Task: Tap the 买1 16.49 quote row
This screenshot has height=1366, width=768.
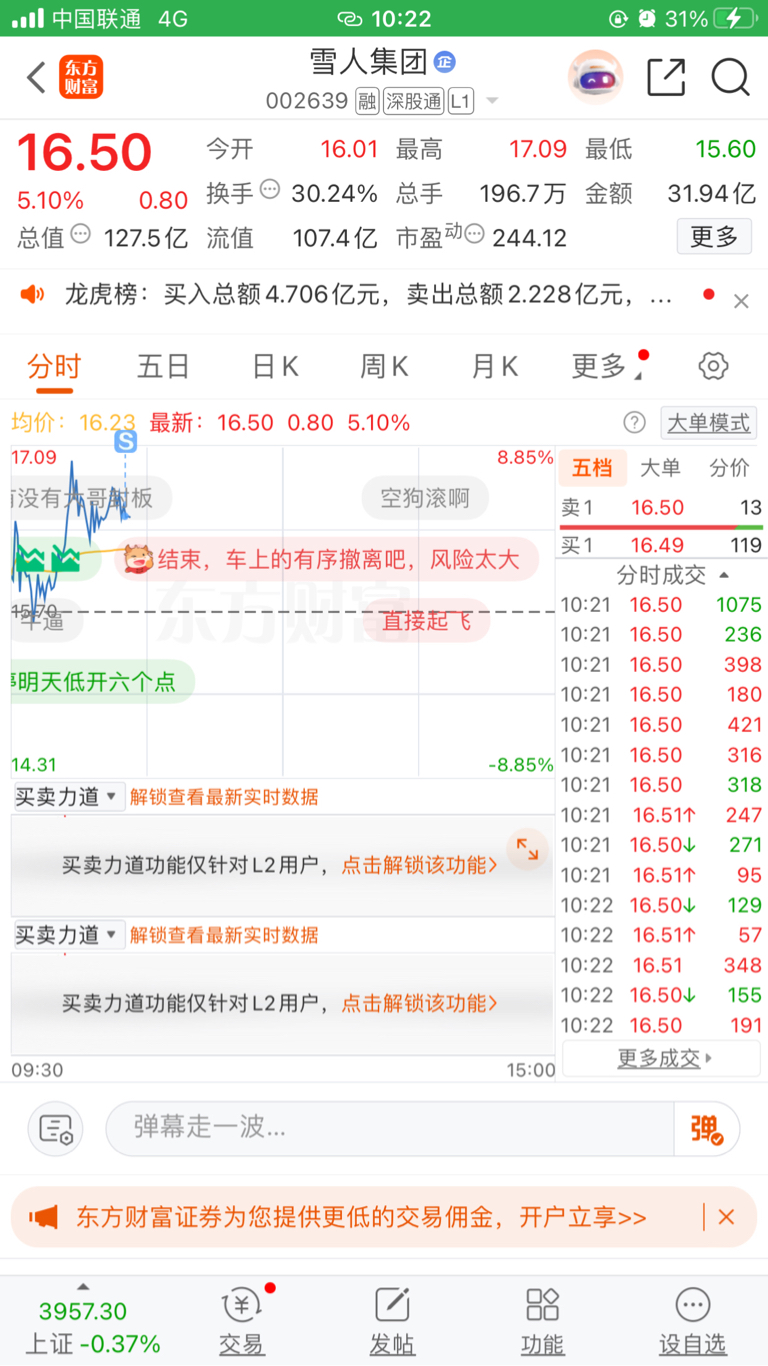Action: [661, 545]
